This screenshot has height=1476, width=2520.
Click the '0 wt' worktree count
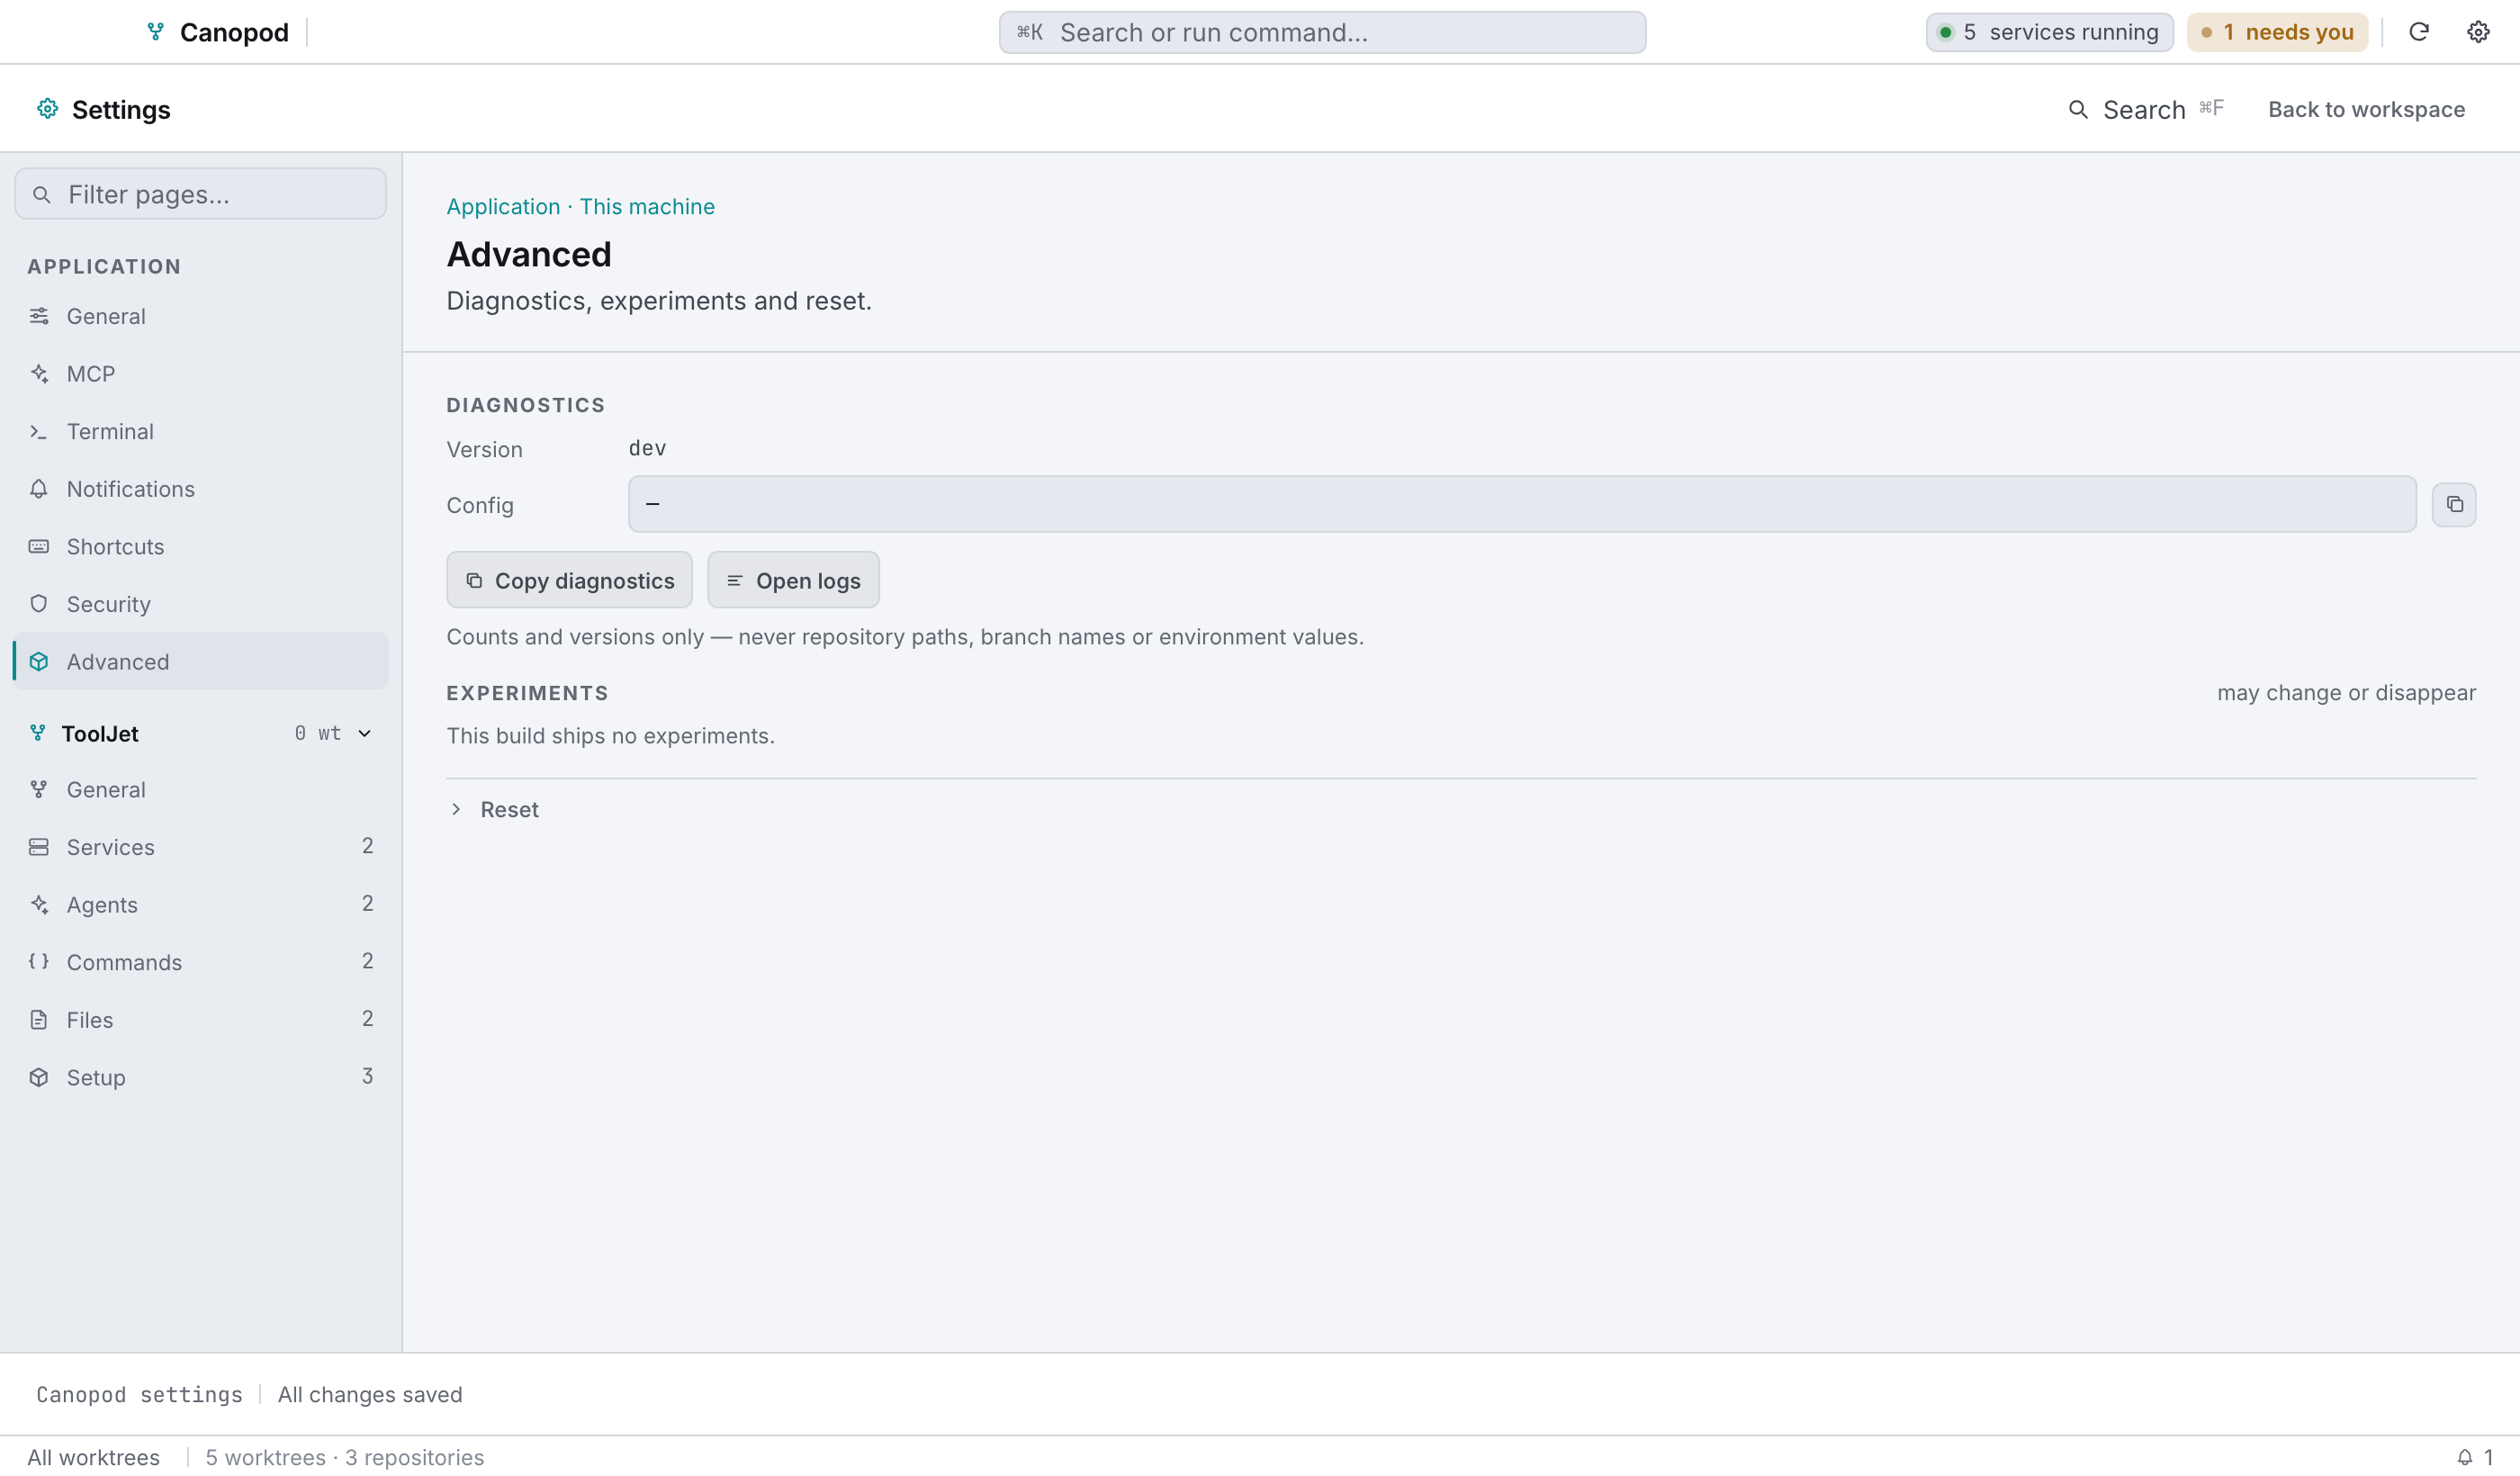318,733
